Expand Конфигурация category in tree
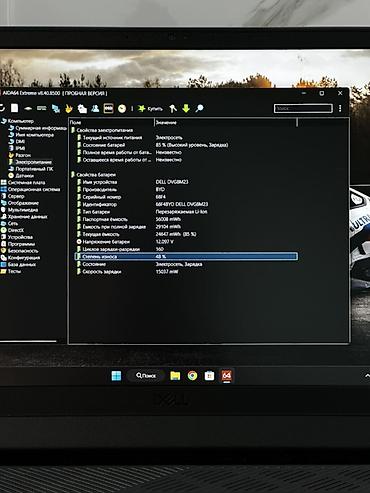This screenshot has width=370, height=493. point(20,257)
